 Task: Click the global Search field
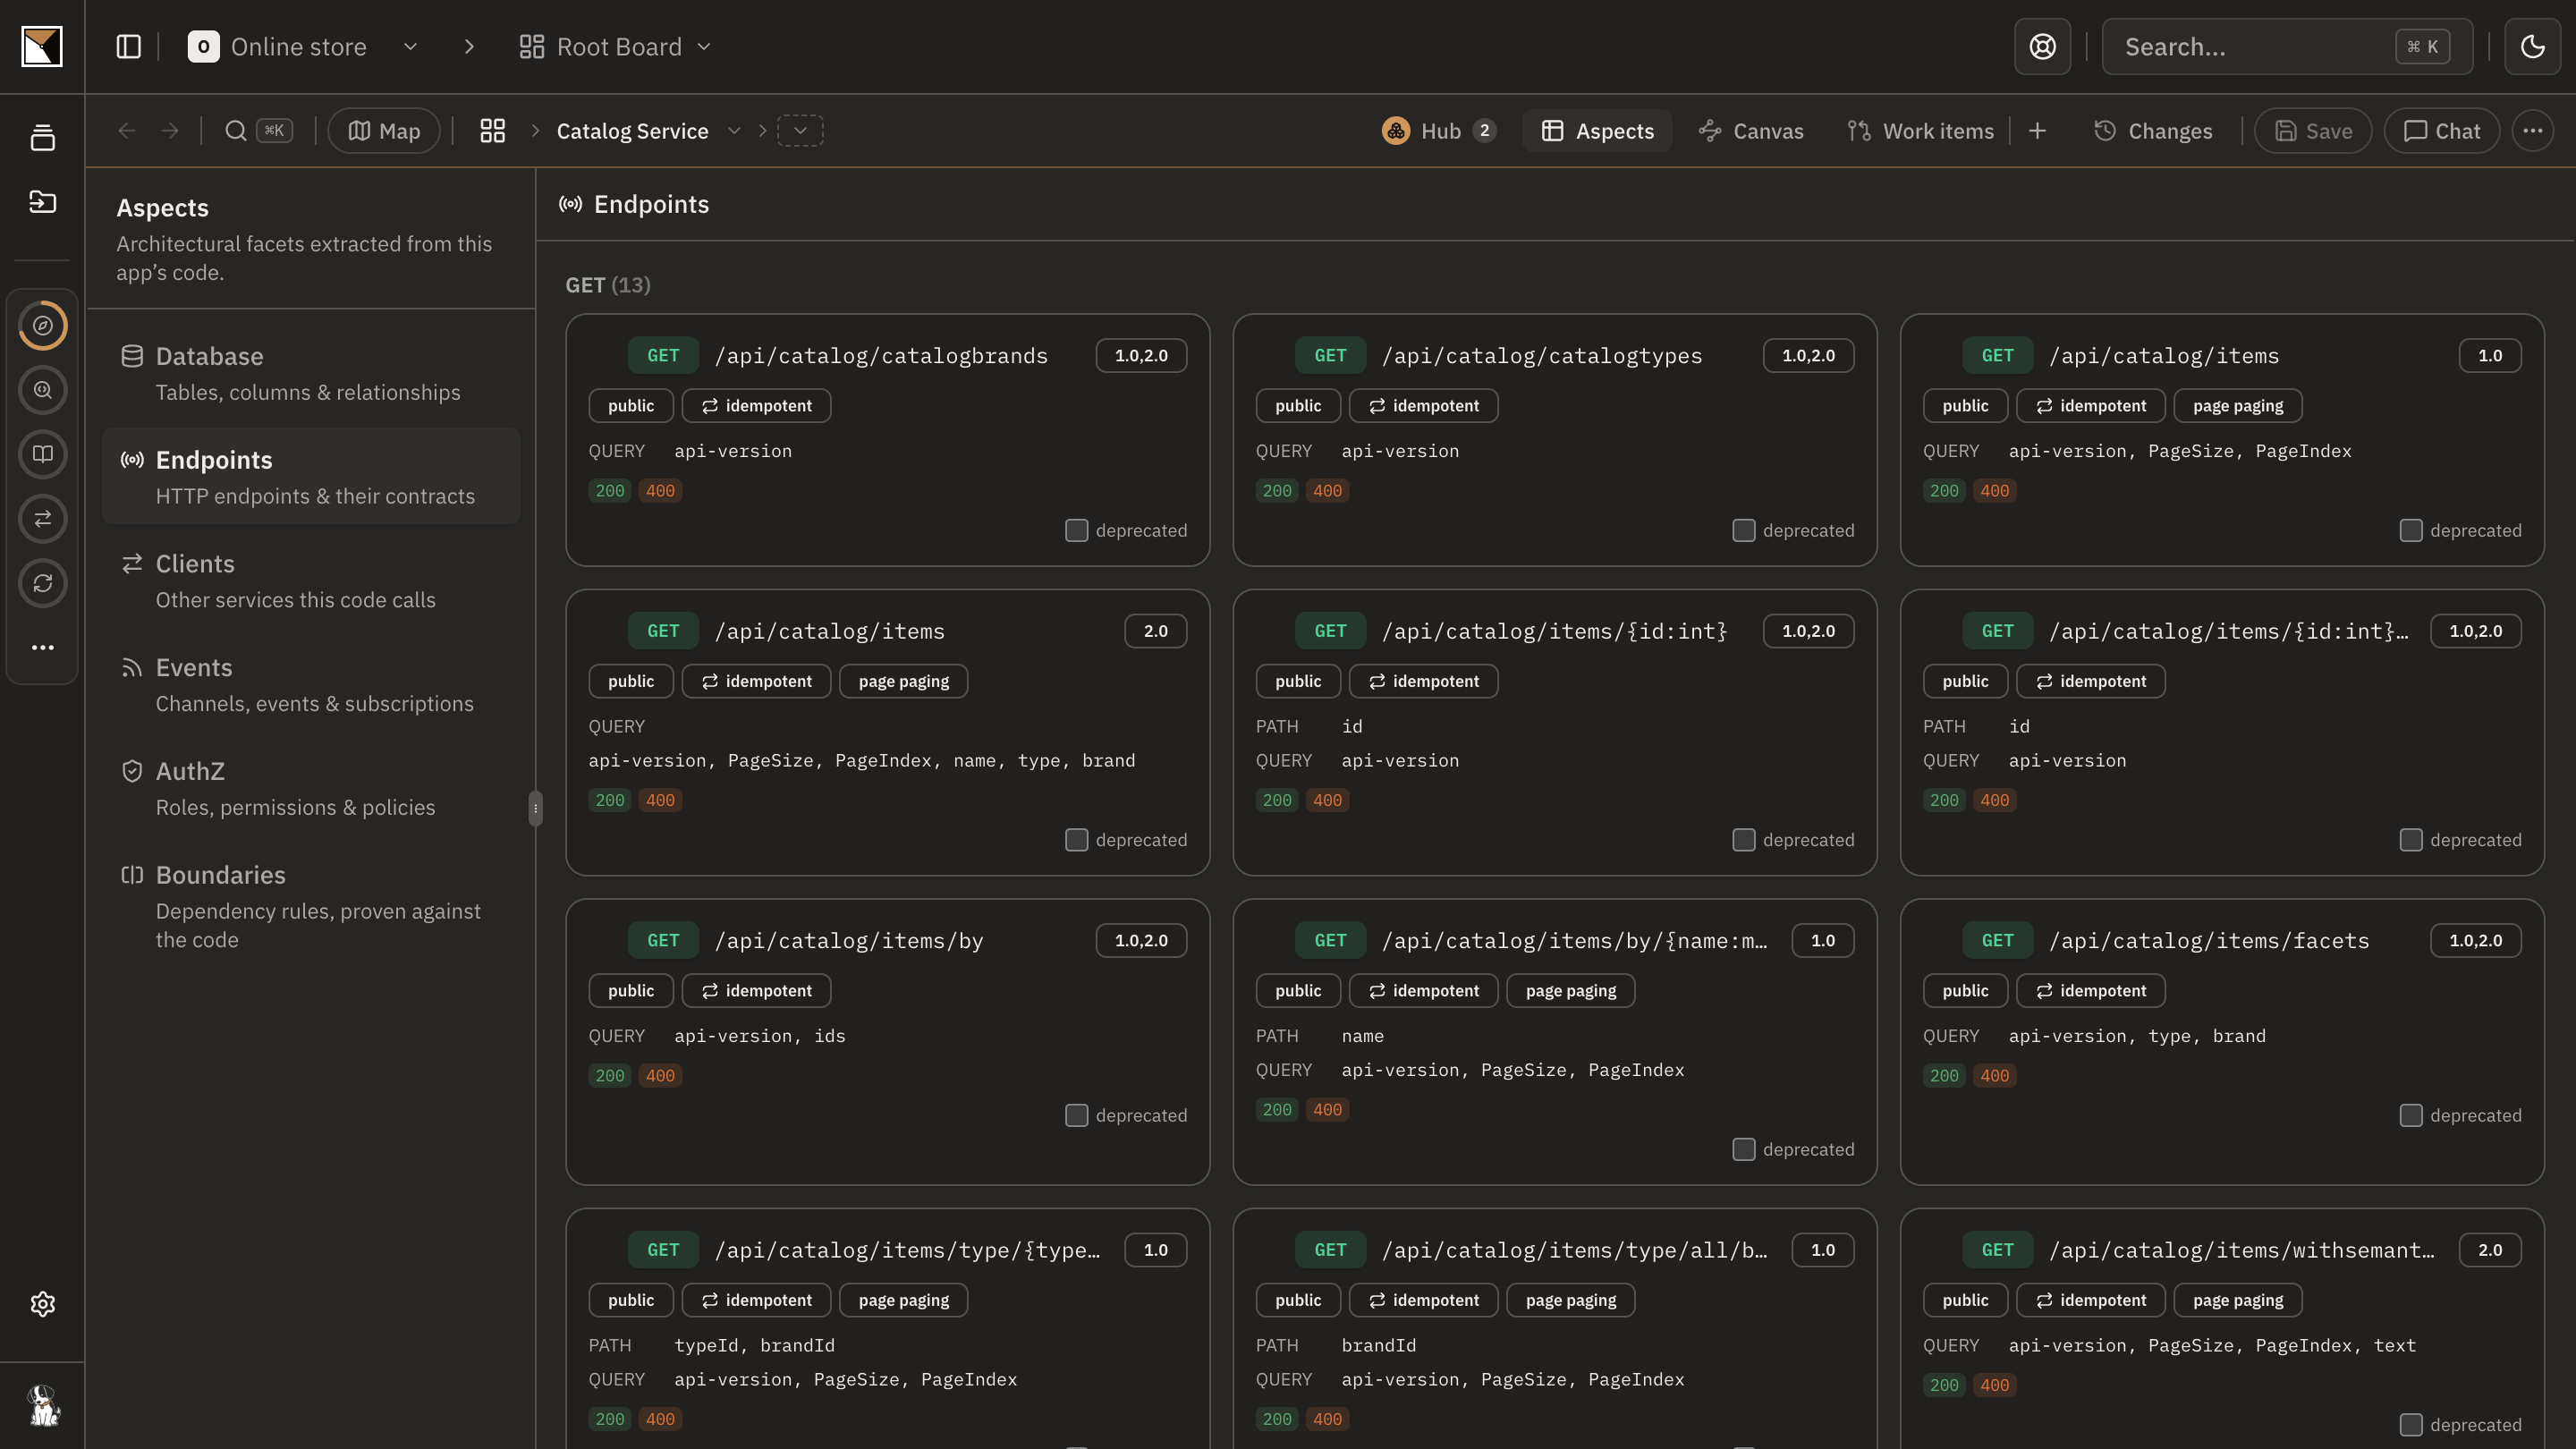coord(2286,47)
